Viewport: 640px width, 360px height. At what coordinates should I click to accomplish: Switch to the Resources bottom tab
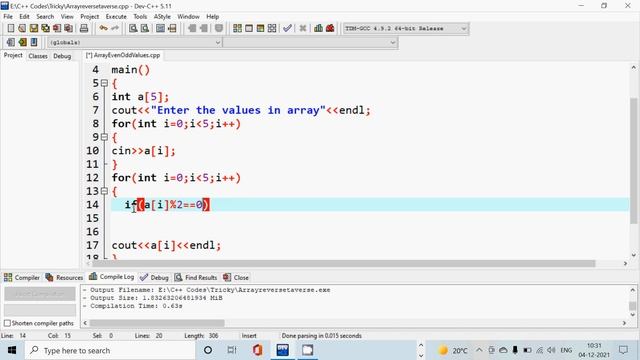(x=64, y=277)
